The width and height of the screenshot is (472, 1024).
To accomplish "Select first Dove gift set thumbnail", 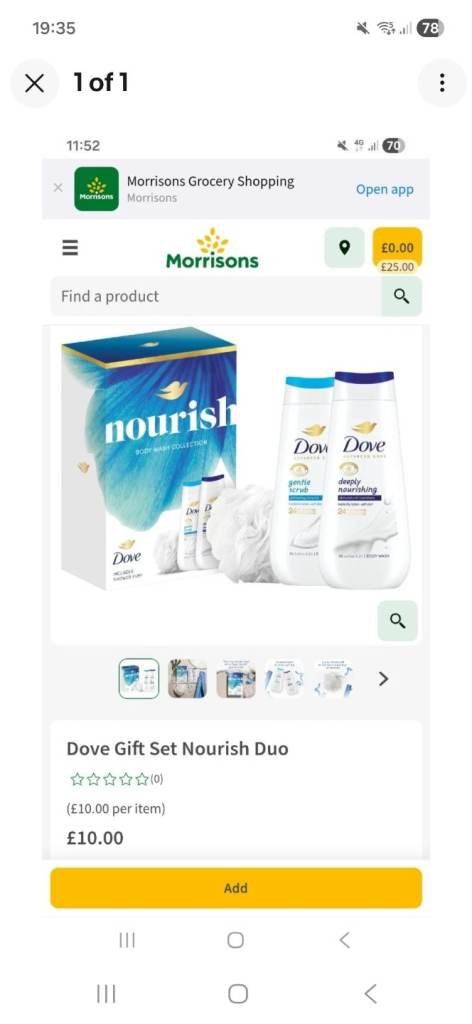I will point(139,679).
